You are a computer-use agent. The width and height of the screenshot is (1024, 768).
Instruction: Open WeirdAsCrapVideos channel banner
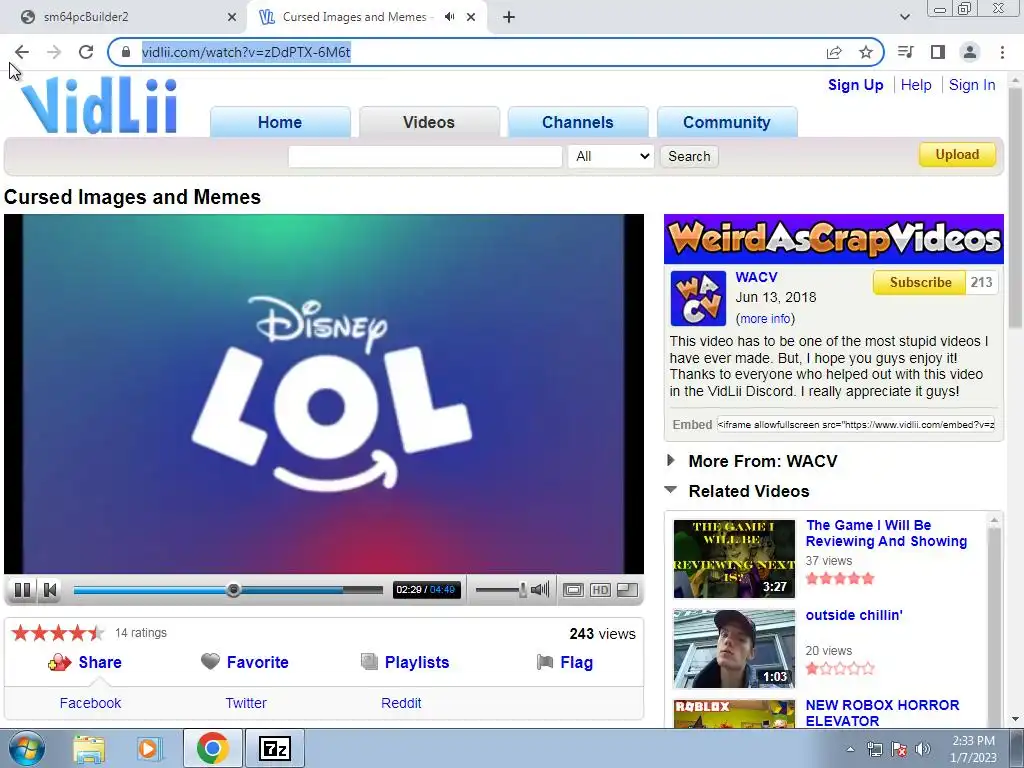pos(834,239)
